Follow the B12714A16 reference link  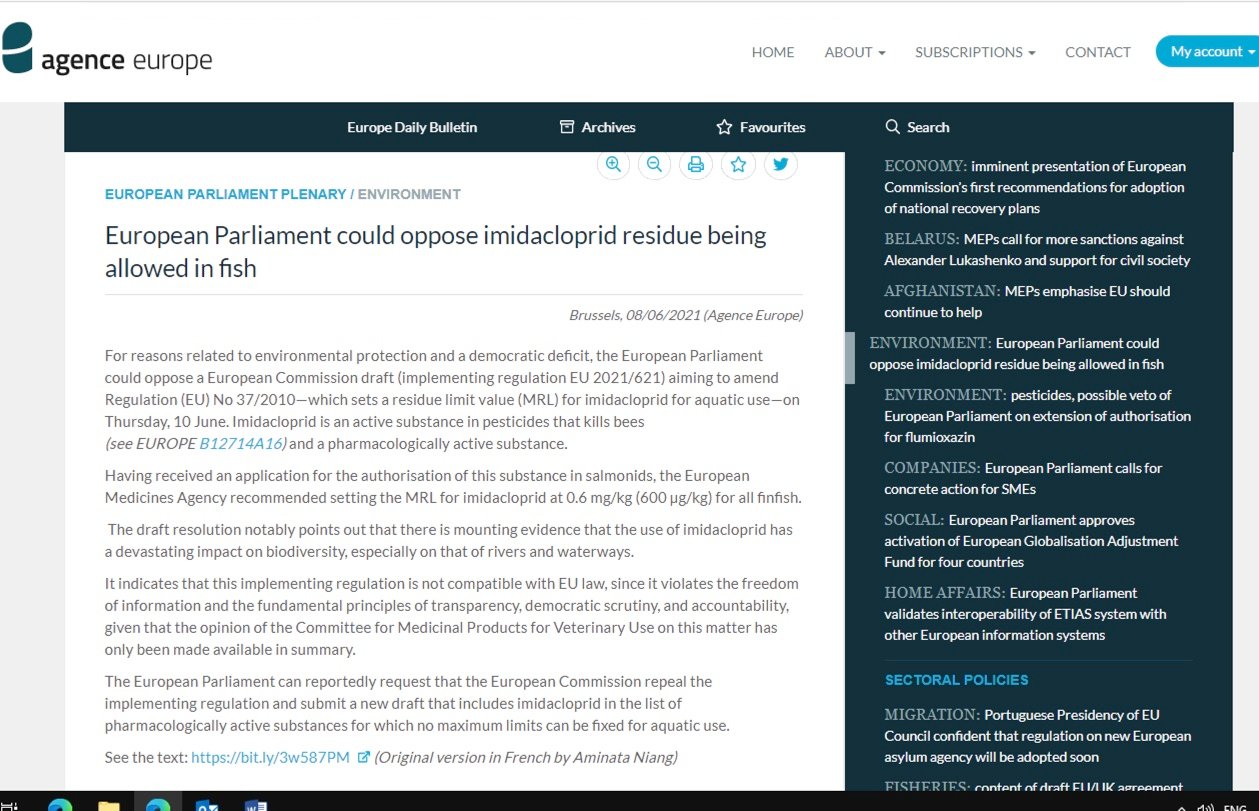[x=242, y=444]
